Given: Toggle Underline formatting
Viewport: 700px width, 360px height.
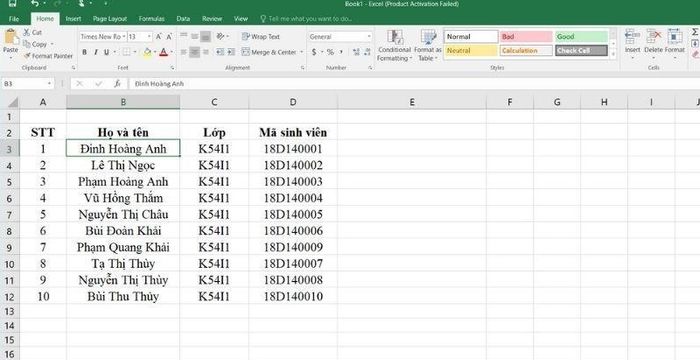Looking at the screenshot, I should pyautogui.click(x=106, y=52).
